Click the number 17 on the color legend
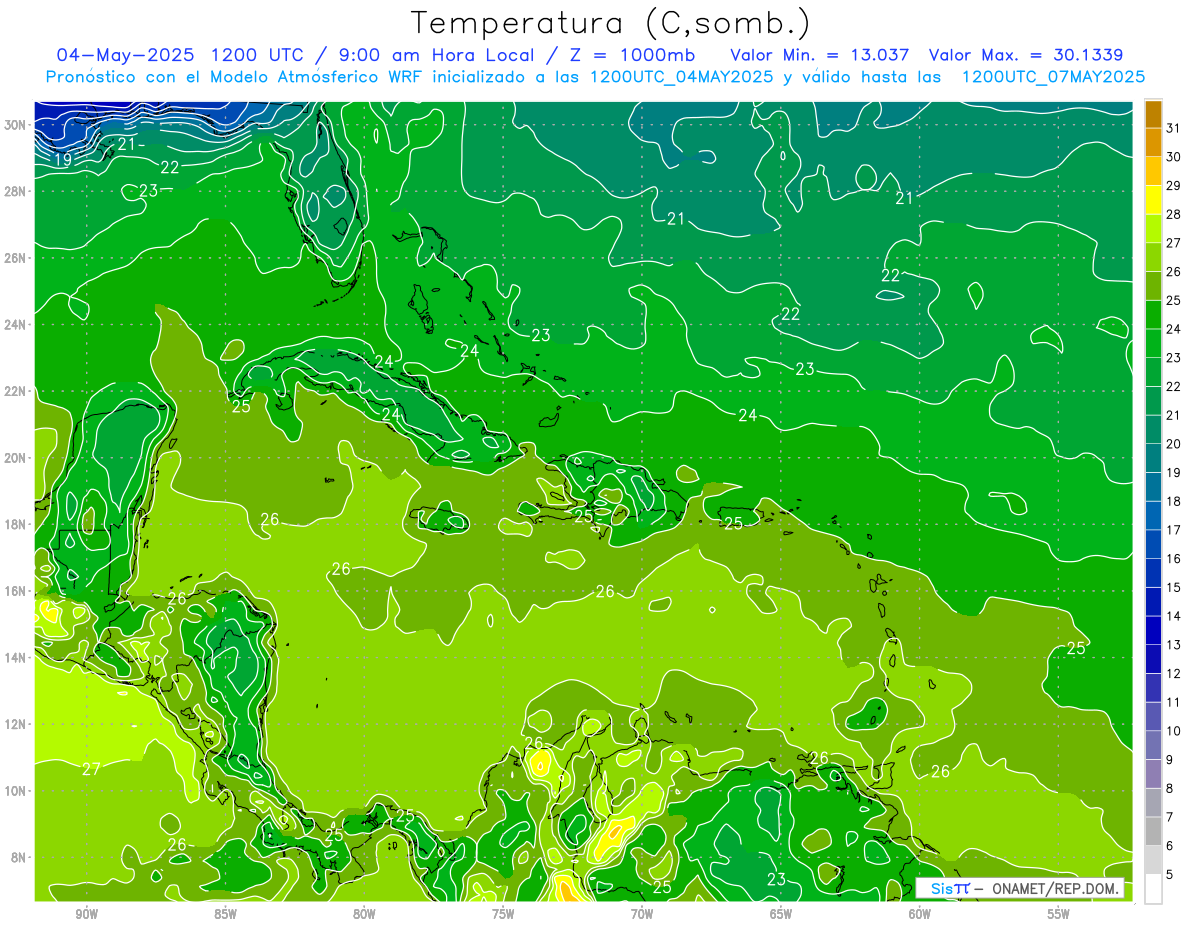This screenshot has height=927, width=1200. [1174, 530]
